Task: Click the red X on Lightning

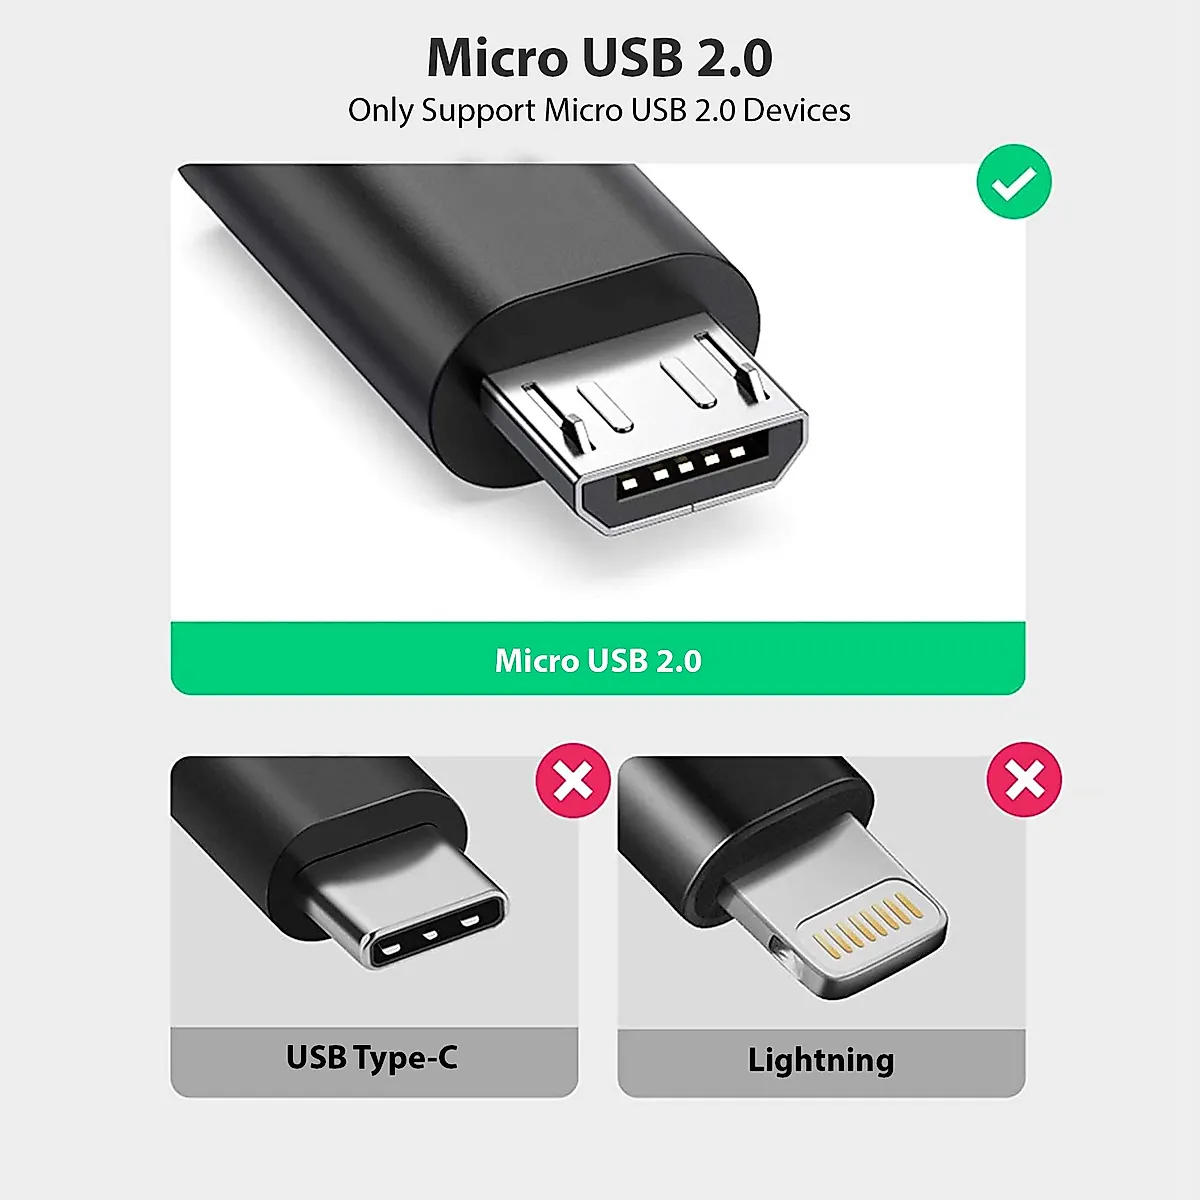Action: coord(1024,781)
